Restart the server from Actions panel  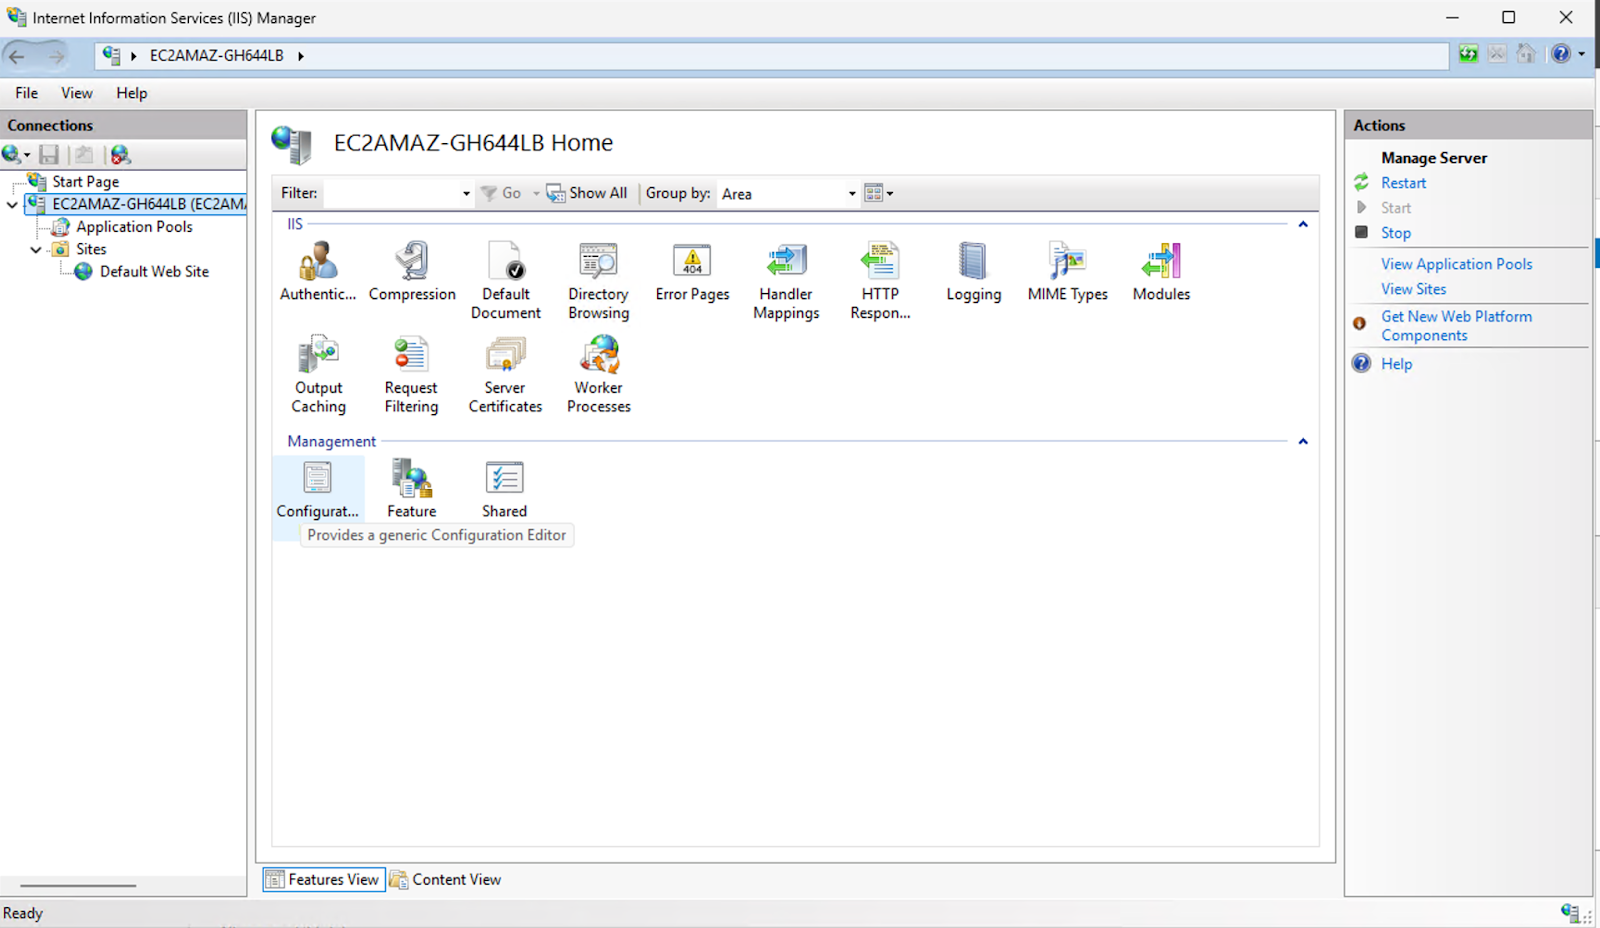1404,182
